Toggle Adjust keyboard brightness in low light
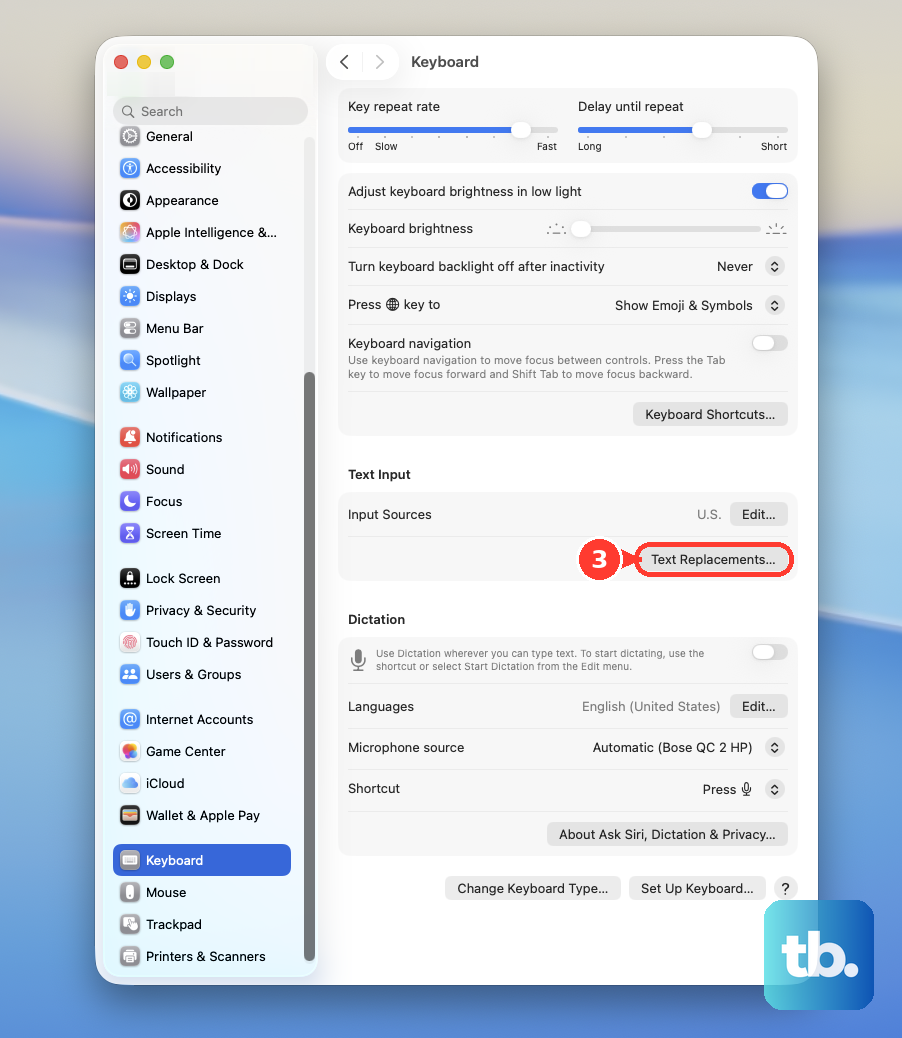The width and height of the screenshot is (902, 1038). 770,191
